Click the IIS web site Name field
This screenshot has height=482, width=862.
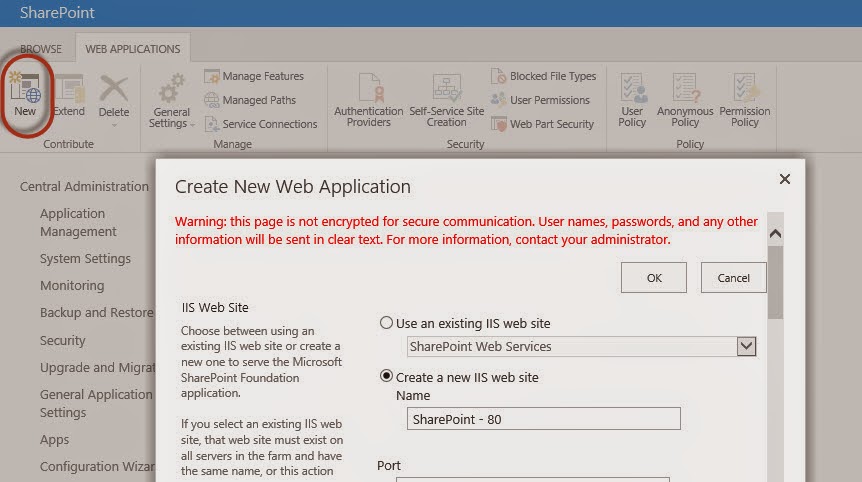click(544, 419)
